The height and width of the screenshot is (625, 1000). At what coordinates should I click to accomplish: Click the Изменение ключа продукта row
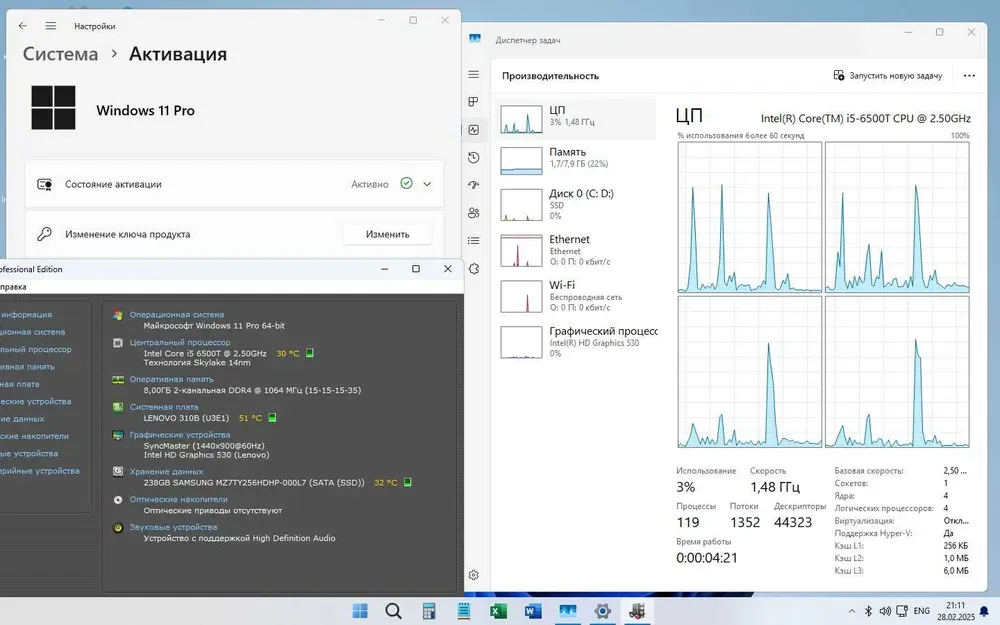[234, 234]
